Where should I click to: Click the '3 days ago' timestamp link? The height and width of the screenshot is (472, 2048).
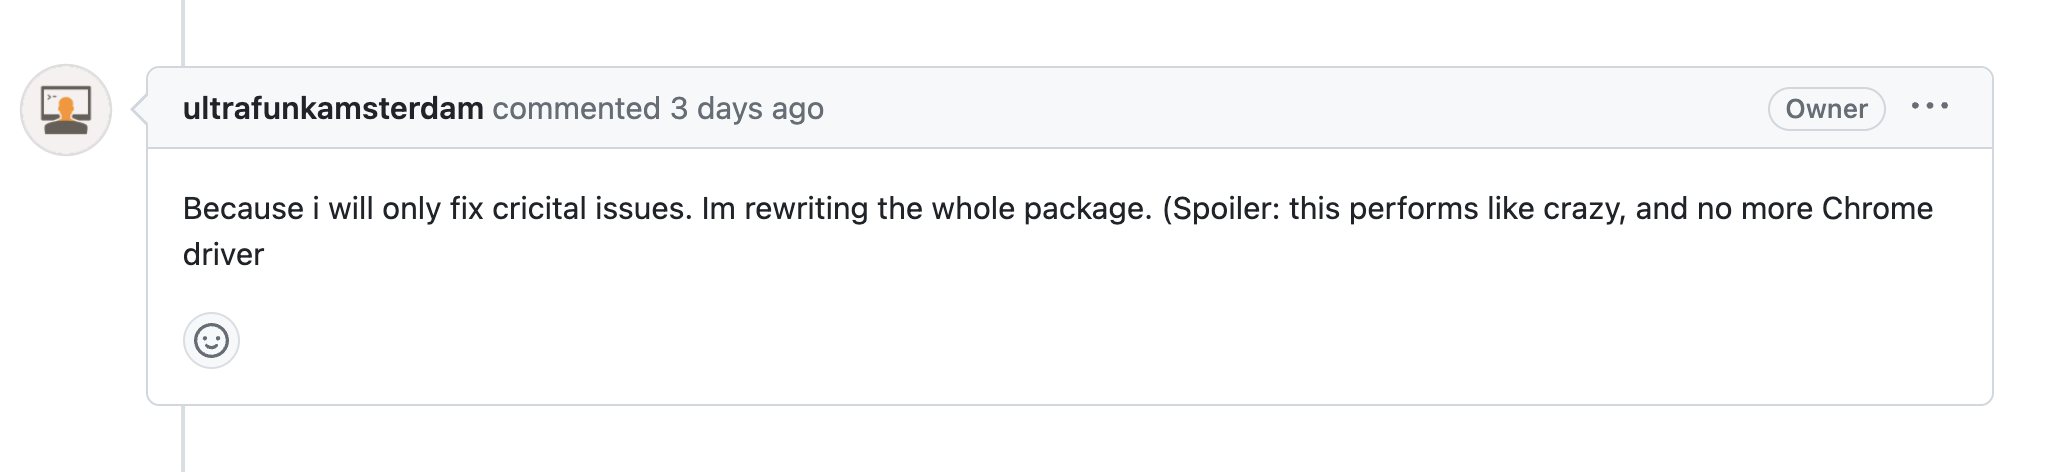point(746,108)
